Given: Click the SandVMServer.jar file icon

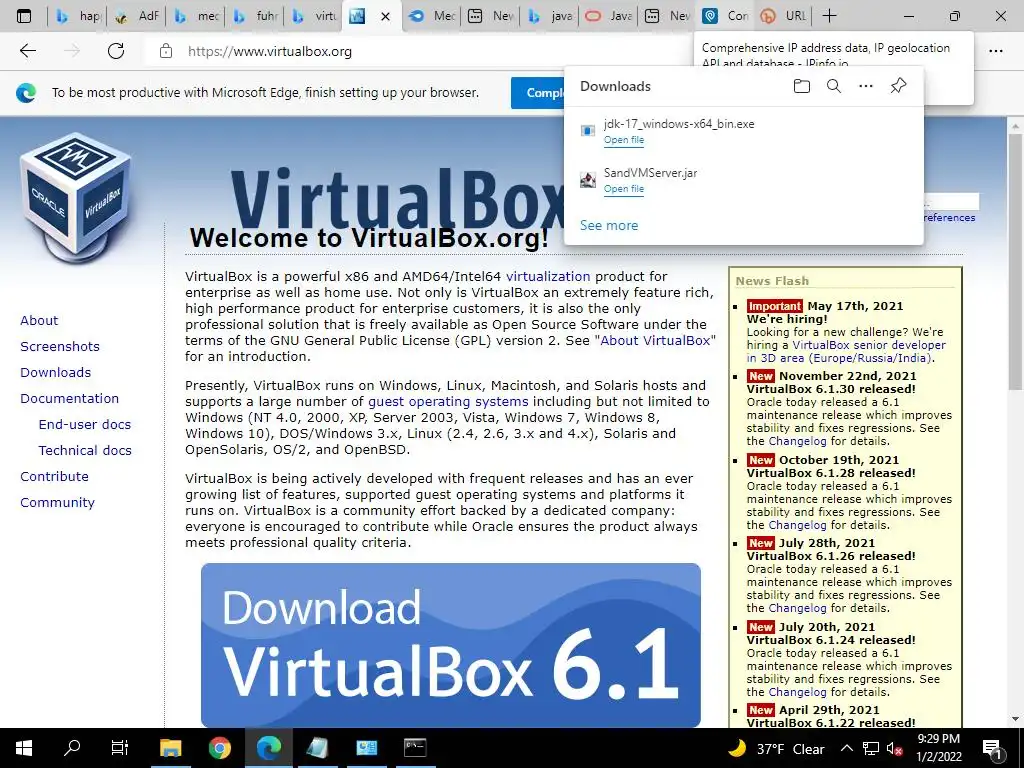Looking at the screenshot, I should 588,180.
